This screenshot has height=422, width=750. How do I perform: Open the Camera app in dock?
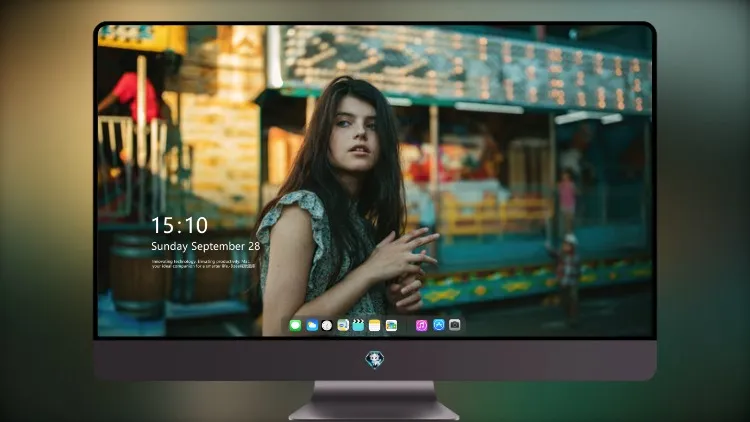455,325
